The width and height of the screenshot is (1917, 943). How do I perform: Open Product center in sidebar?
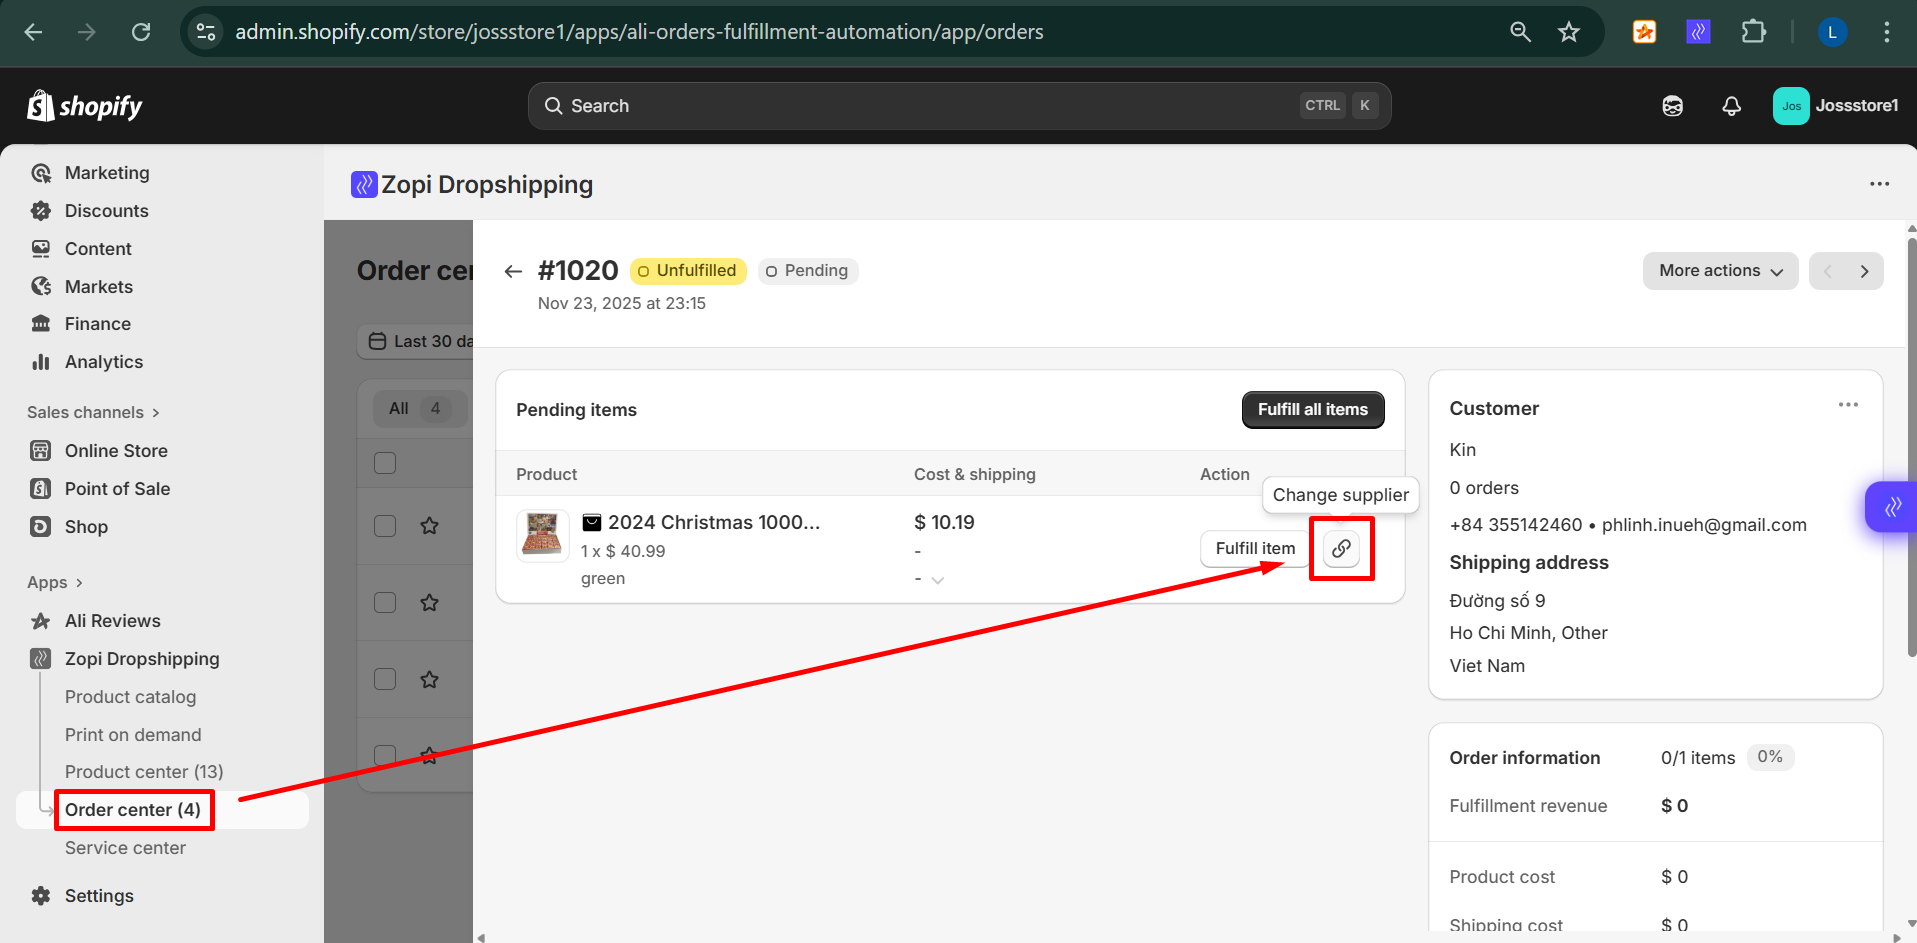pyautogui.click(x=144, y=772)
